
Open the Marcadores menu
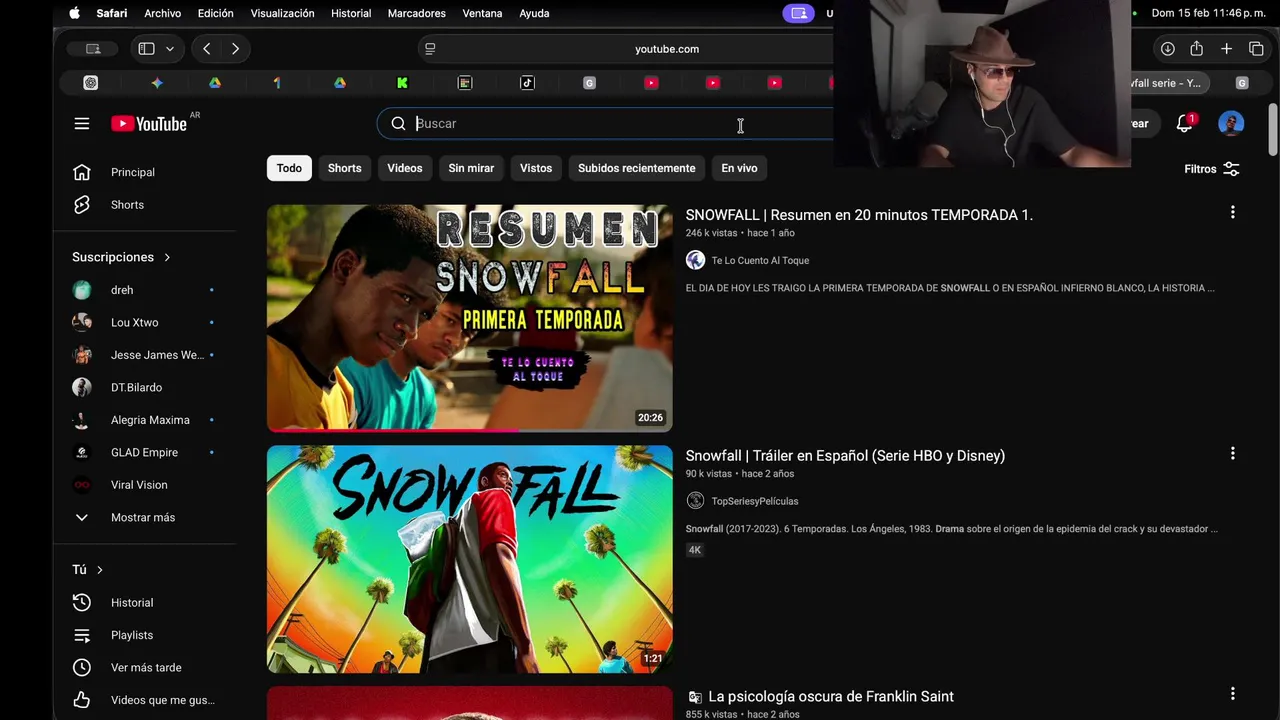coord(416,13)
